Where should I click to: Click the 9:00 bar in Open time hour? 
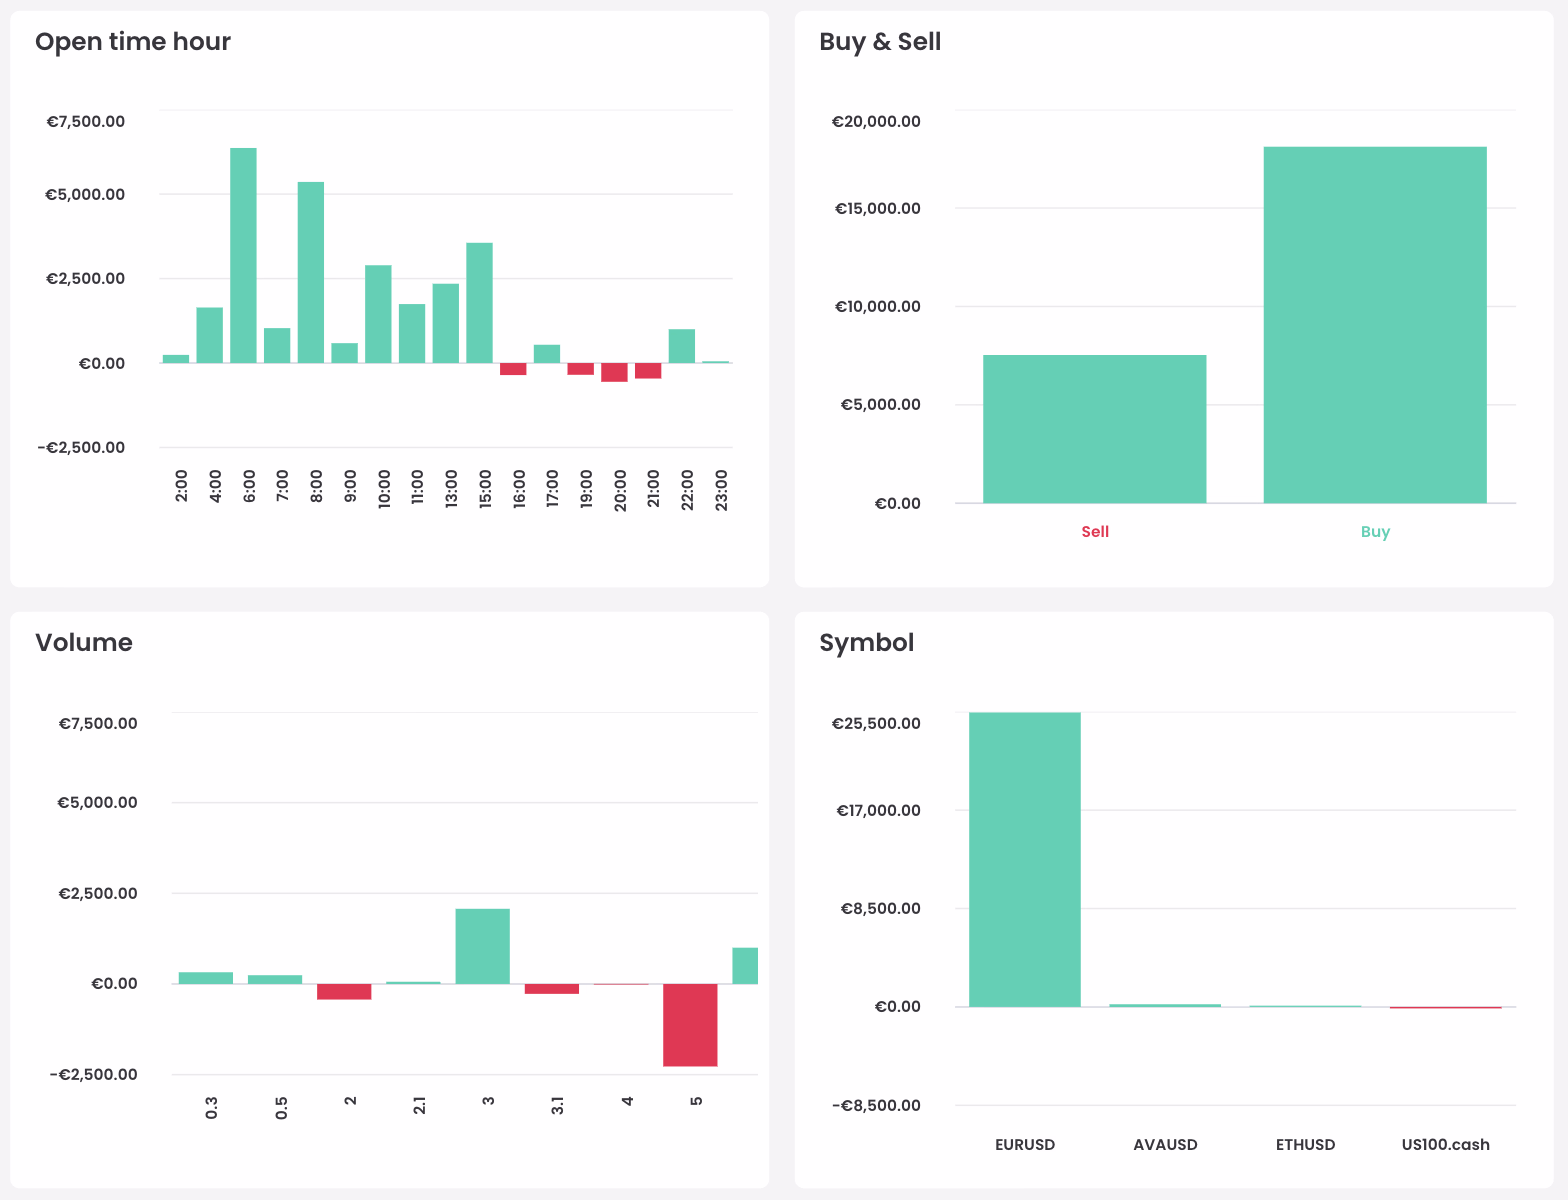click(x=345, y=353)
